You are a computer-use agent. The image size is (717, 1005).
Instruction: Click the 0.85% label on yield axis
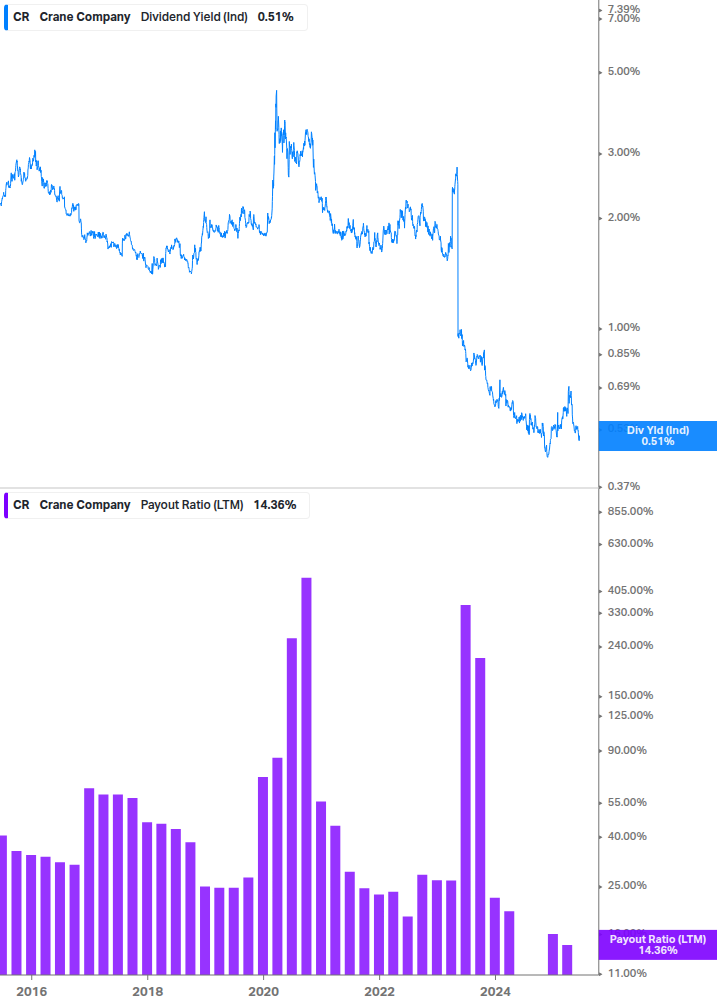click(623, 353)
